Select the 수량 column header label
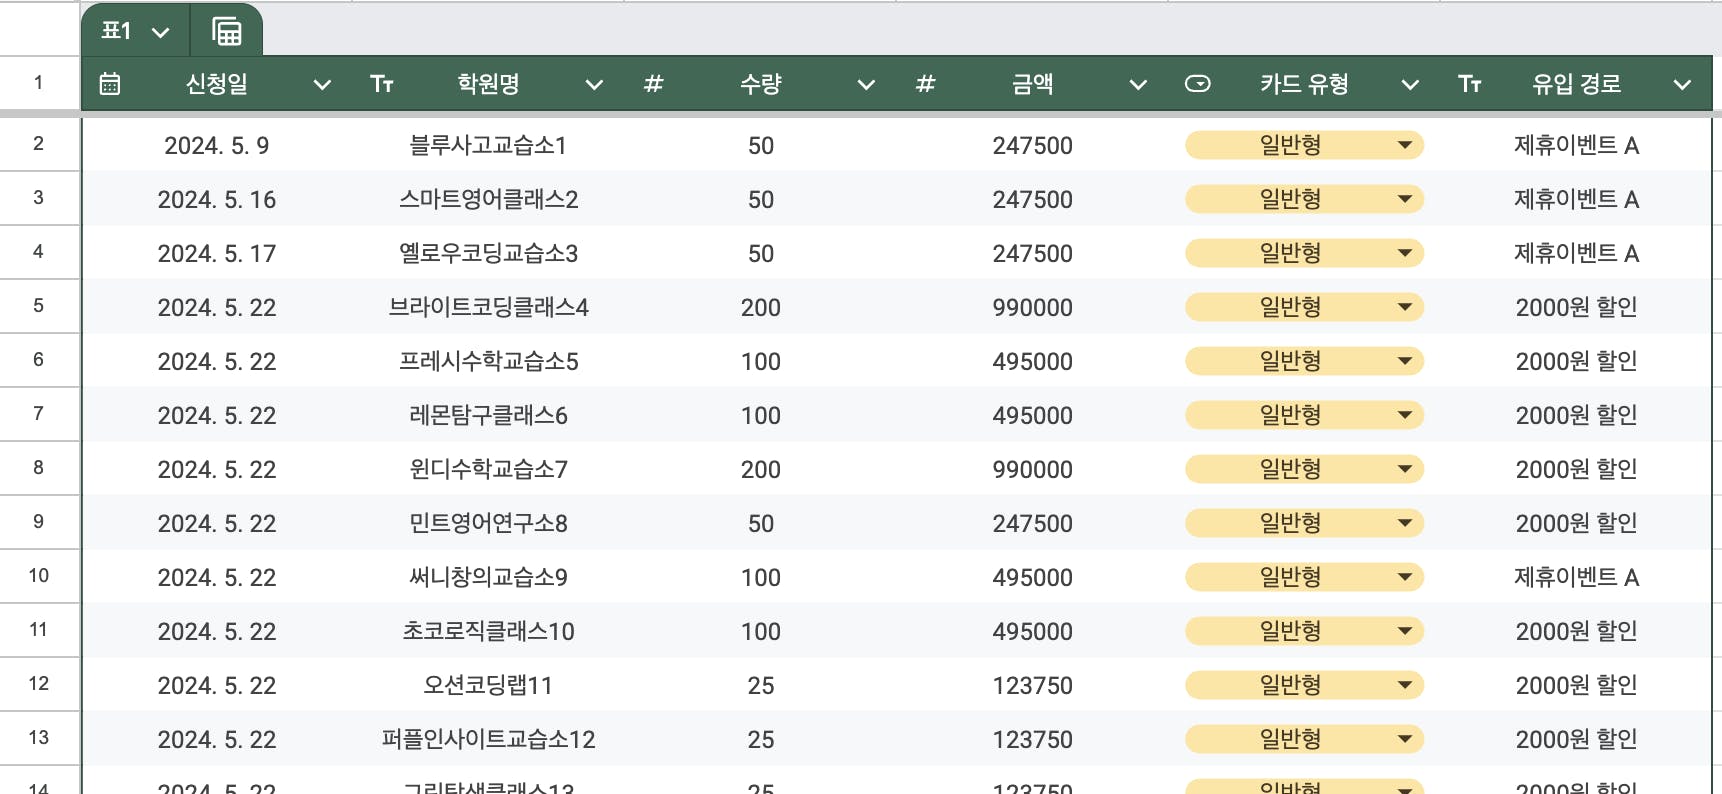The height and width of the screenshot is (794, 1722). (761, 84)
